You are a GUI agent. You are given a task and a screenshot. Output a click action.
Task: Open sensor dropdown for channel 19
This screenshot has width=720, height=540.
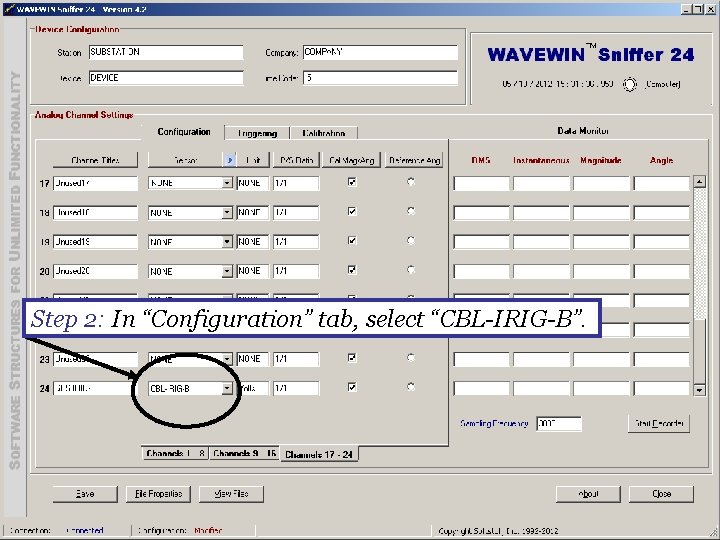(x=227, y=242)
